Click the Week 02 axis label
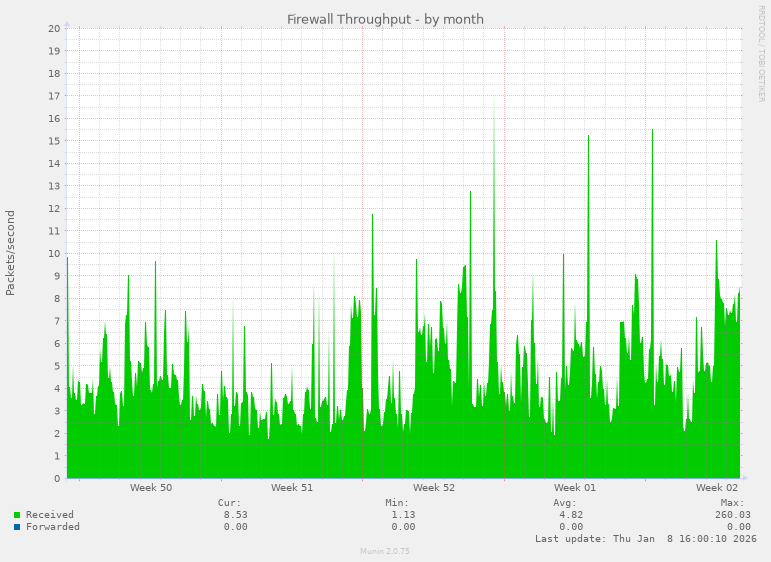Viewport: 771px width, 562px height. click(x=717, y=488)
